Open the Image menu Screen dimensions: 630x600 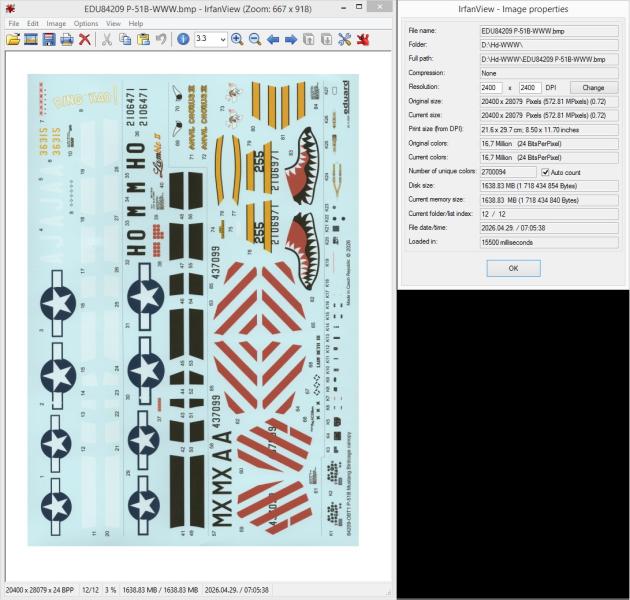pos(56,24)
